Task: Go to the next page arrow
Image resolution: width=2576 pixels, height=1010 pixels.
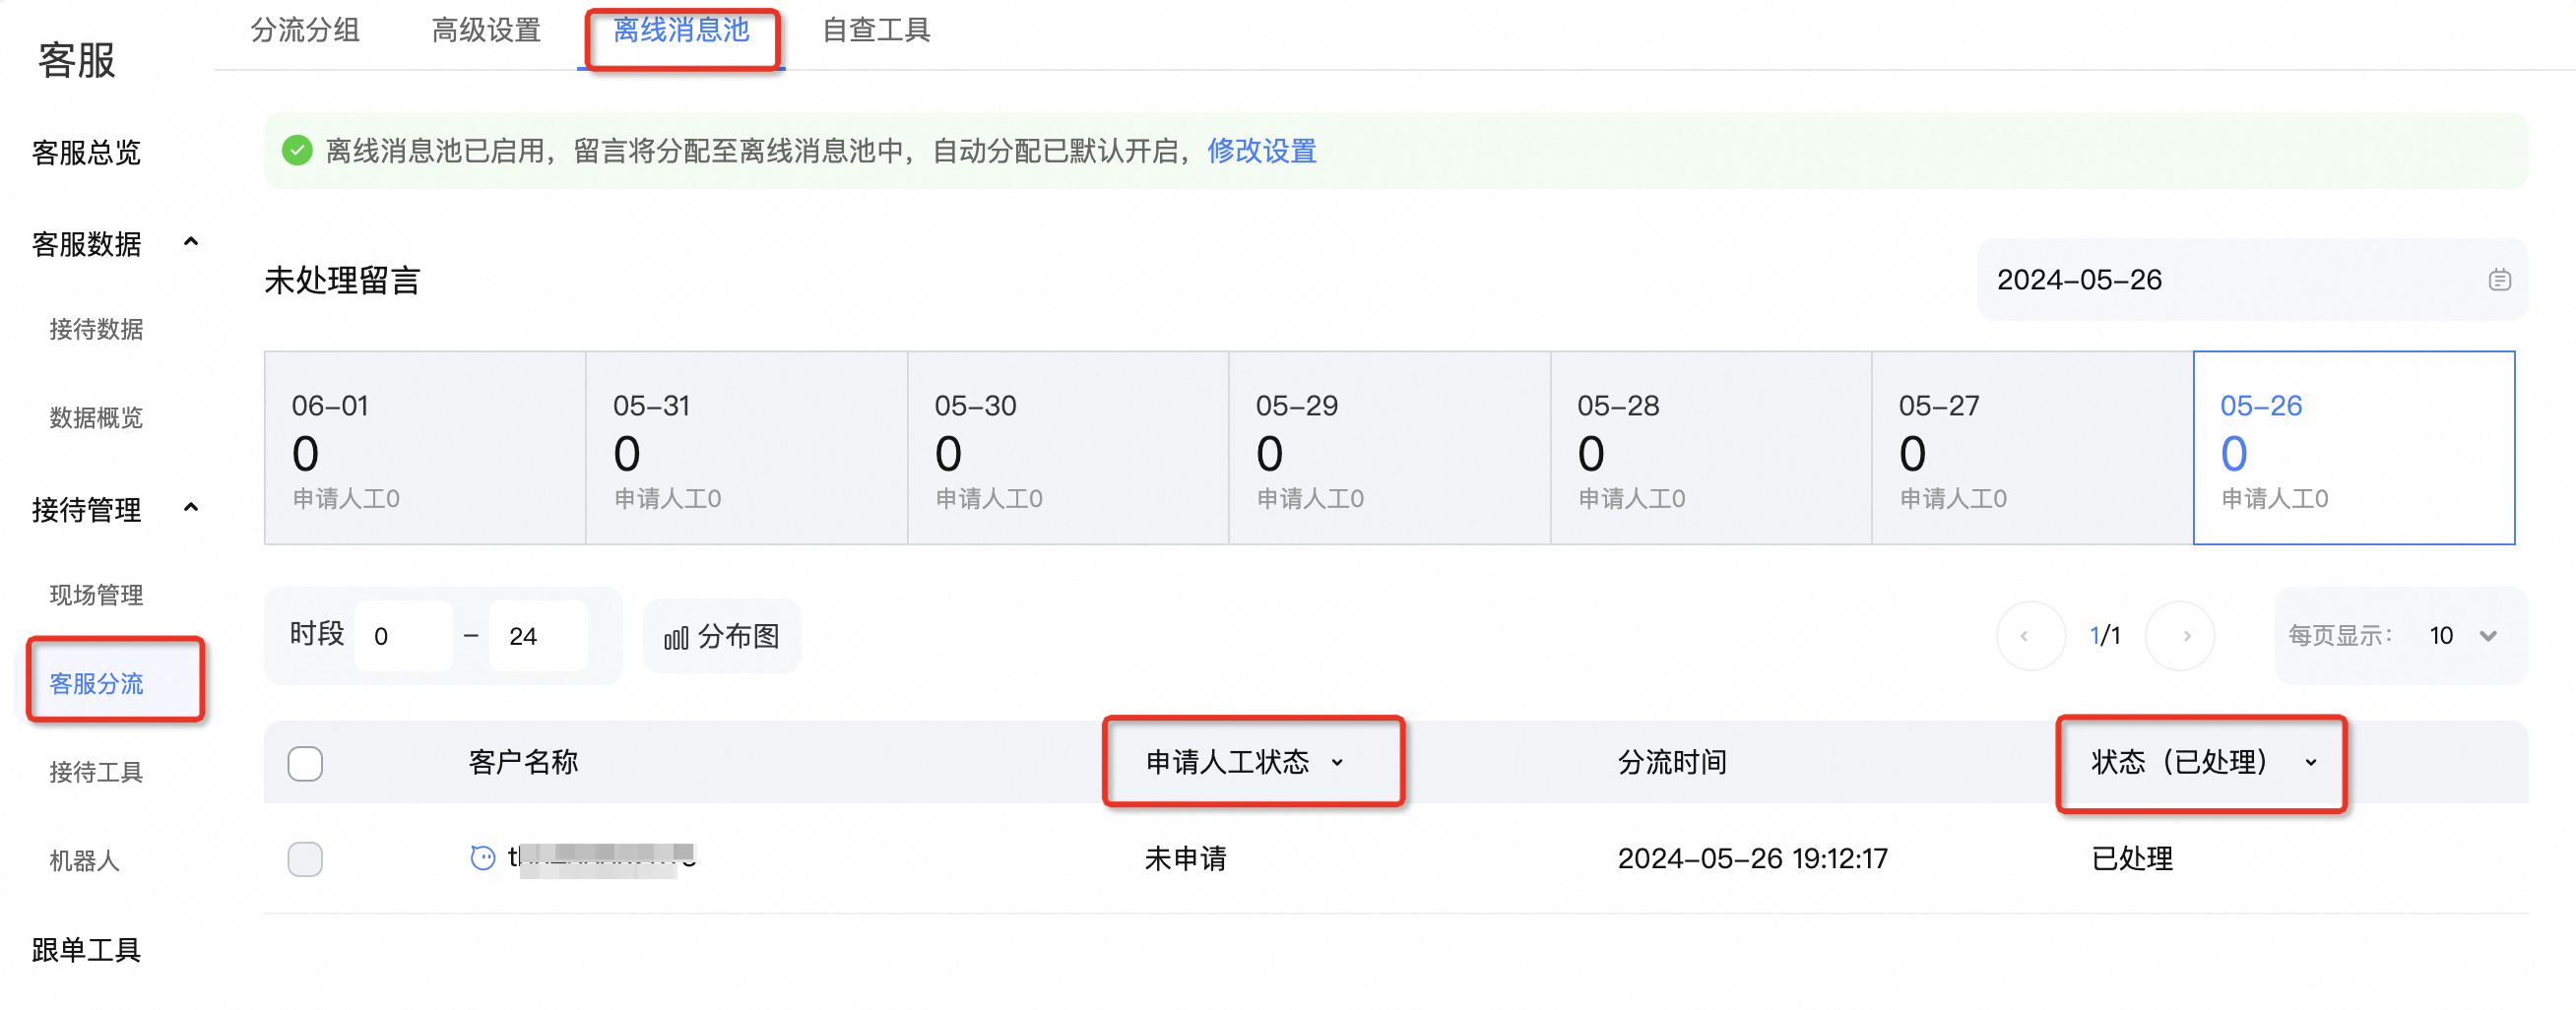Action: (2181, 636)
